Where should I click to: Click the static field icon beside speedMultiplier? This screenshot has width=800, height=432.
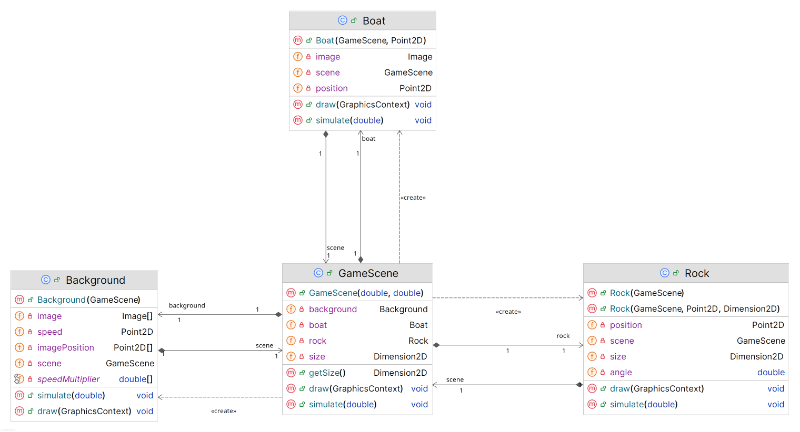point(17,379)
